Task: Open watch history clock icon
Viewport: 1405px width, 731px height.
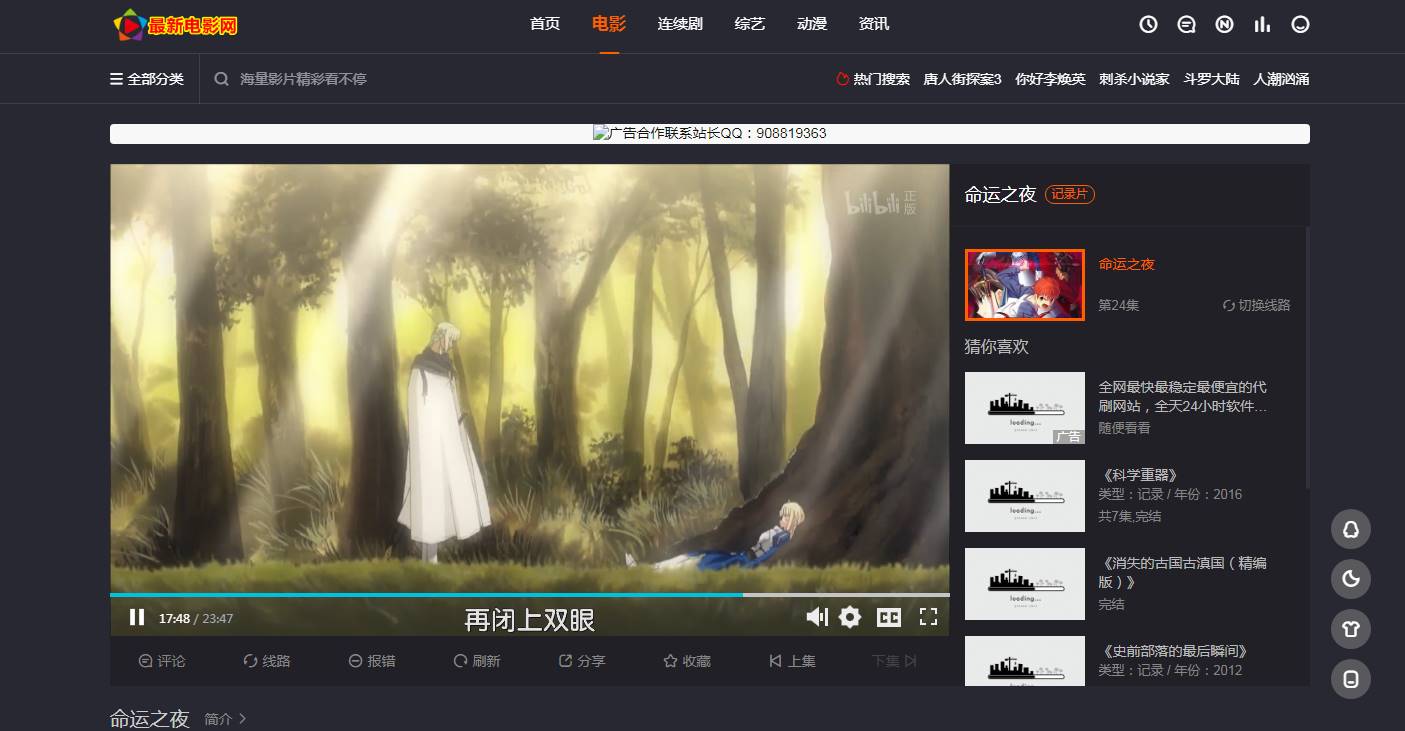Action: click(x=1148, y=24)
